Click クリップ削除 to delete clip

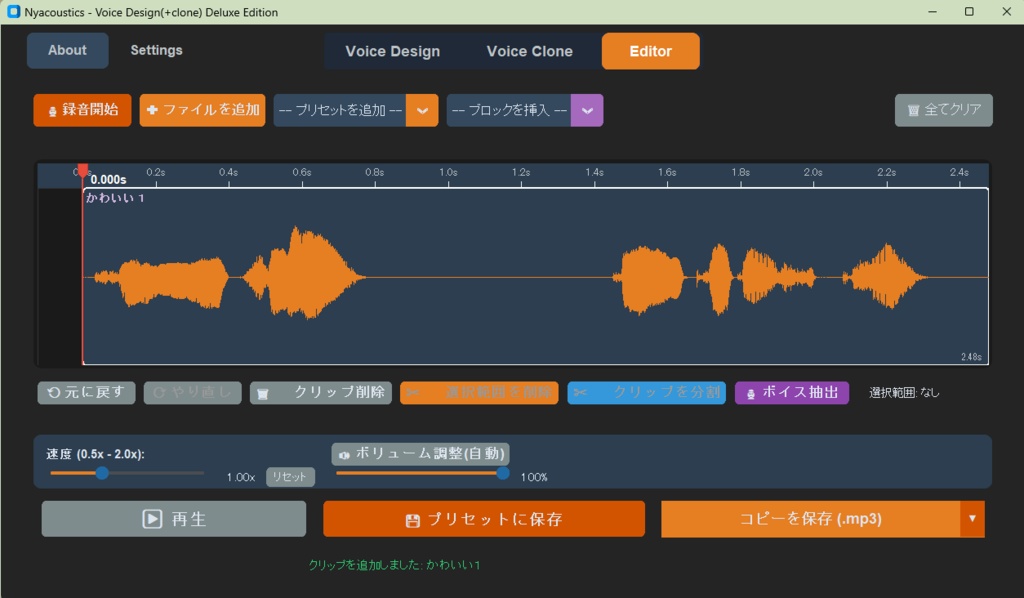pyautogui.click(x=321, y=392)
